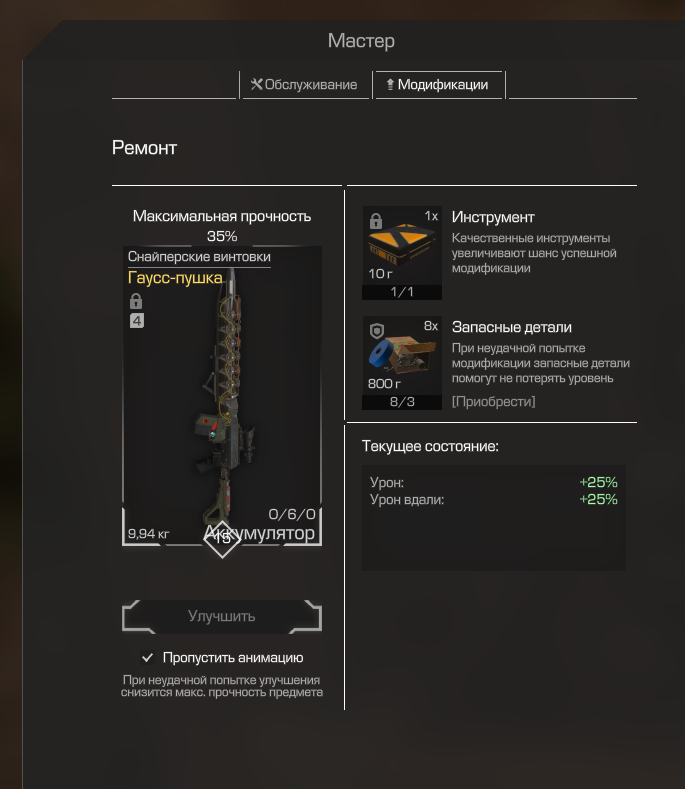The width and height of the screenshot is (685, 789).
Task: Click the diamond 15 badge under weapon
Action: pyautogui.click(x=222, y=538)
